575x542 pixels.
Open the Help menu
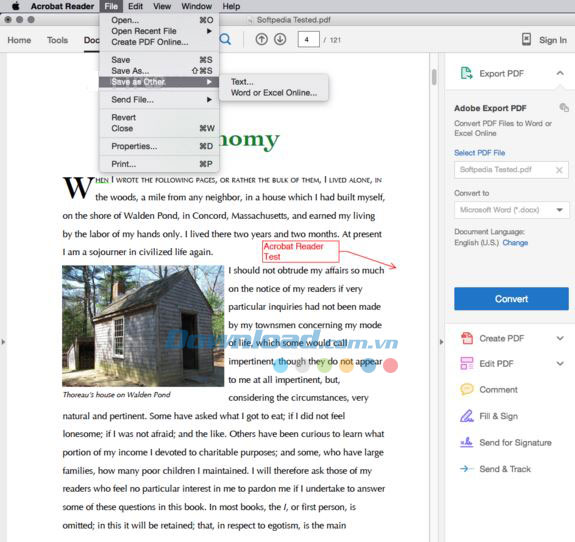[x=231, y=6]
